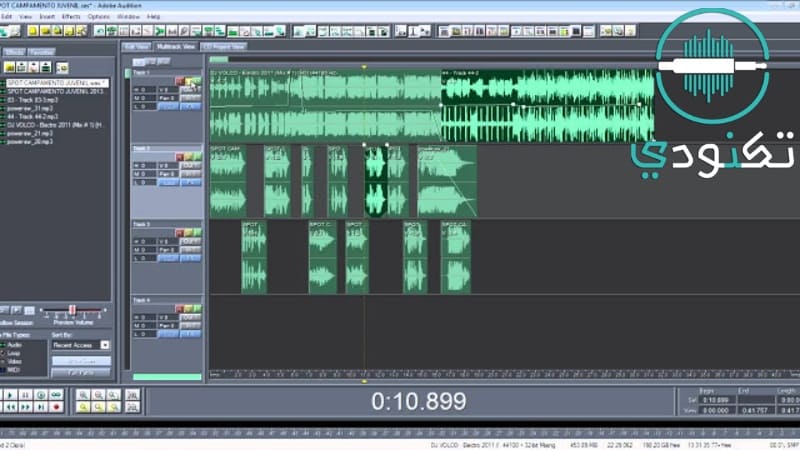Viewport: 800px width, 450px height.
Task: Click the undo arrow icon in main toolbar
Action: coord(99,32)
